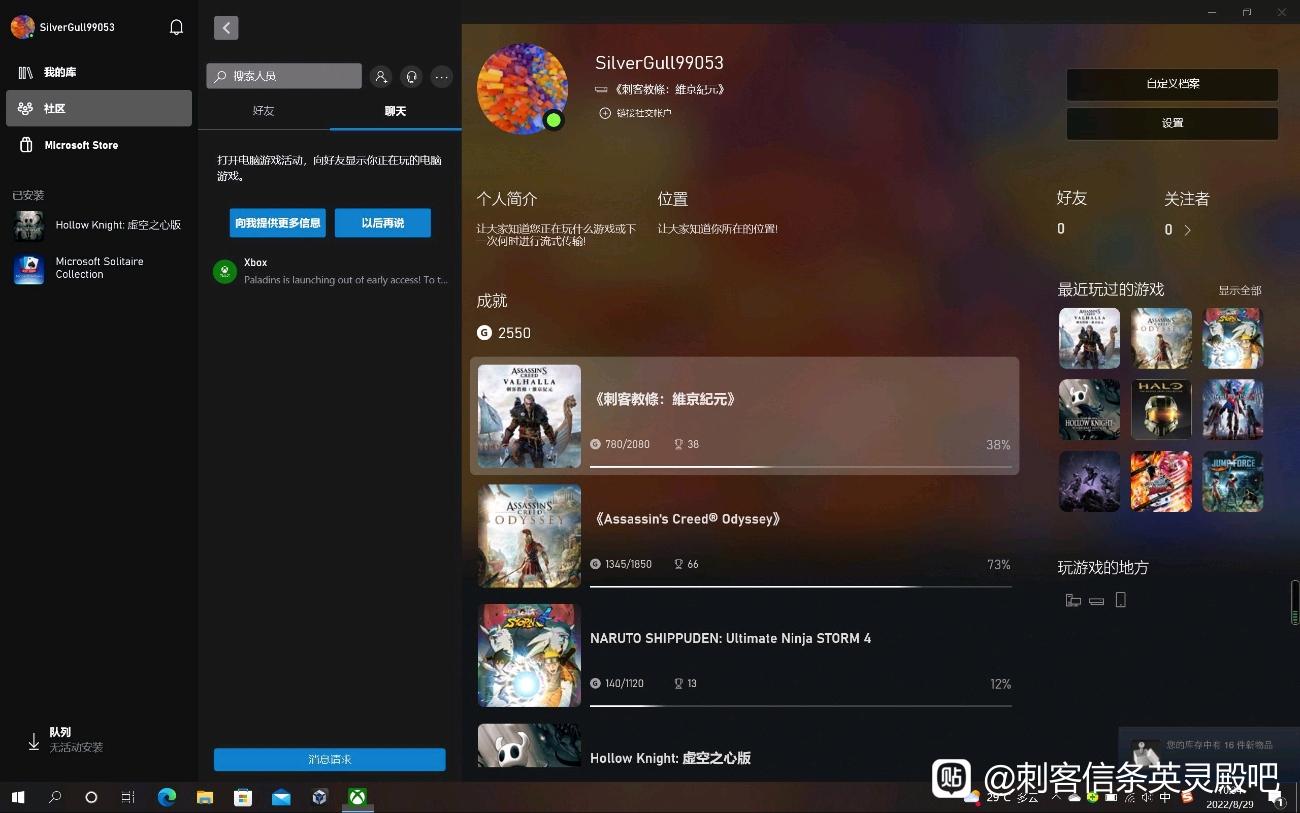Open File Explorer from the taskbar
The width and height of the screenshot is (1300, 813).
point(205,797)
